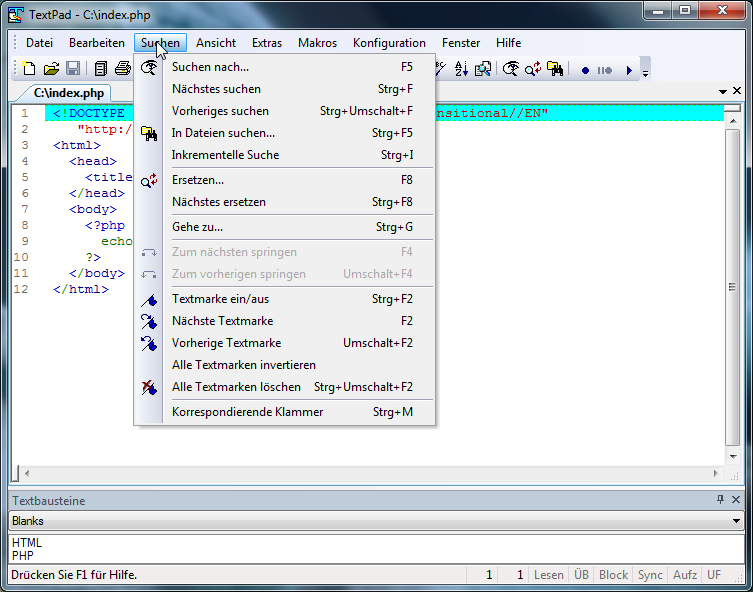Screen dimensions: 753x592
Task: Open the Extras menu
Action: click(267, 43)
